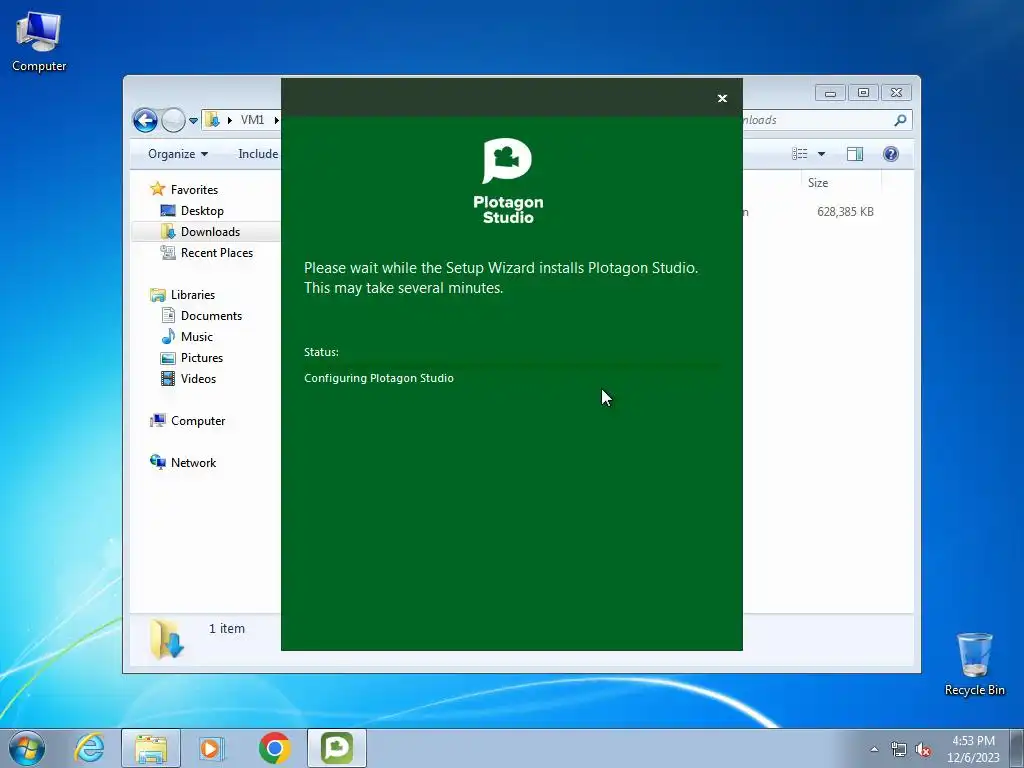Open the Computer desktop icon
The image size is (1024, 768).
point(39,41)
